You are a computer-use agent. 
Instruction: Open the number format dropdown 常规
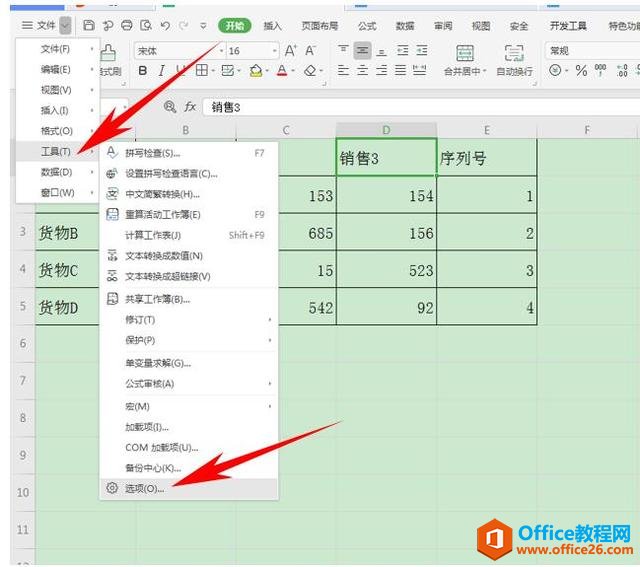pos(592,51)
